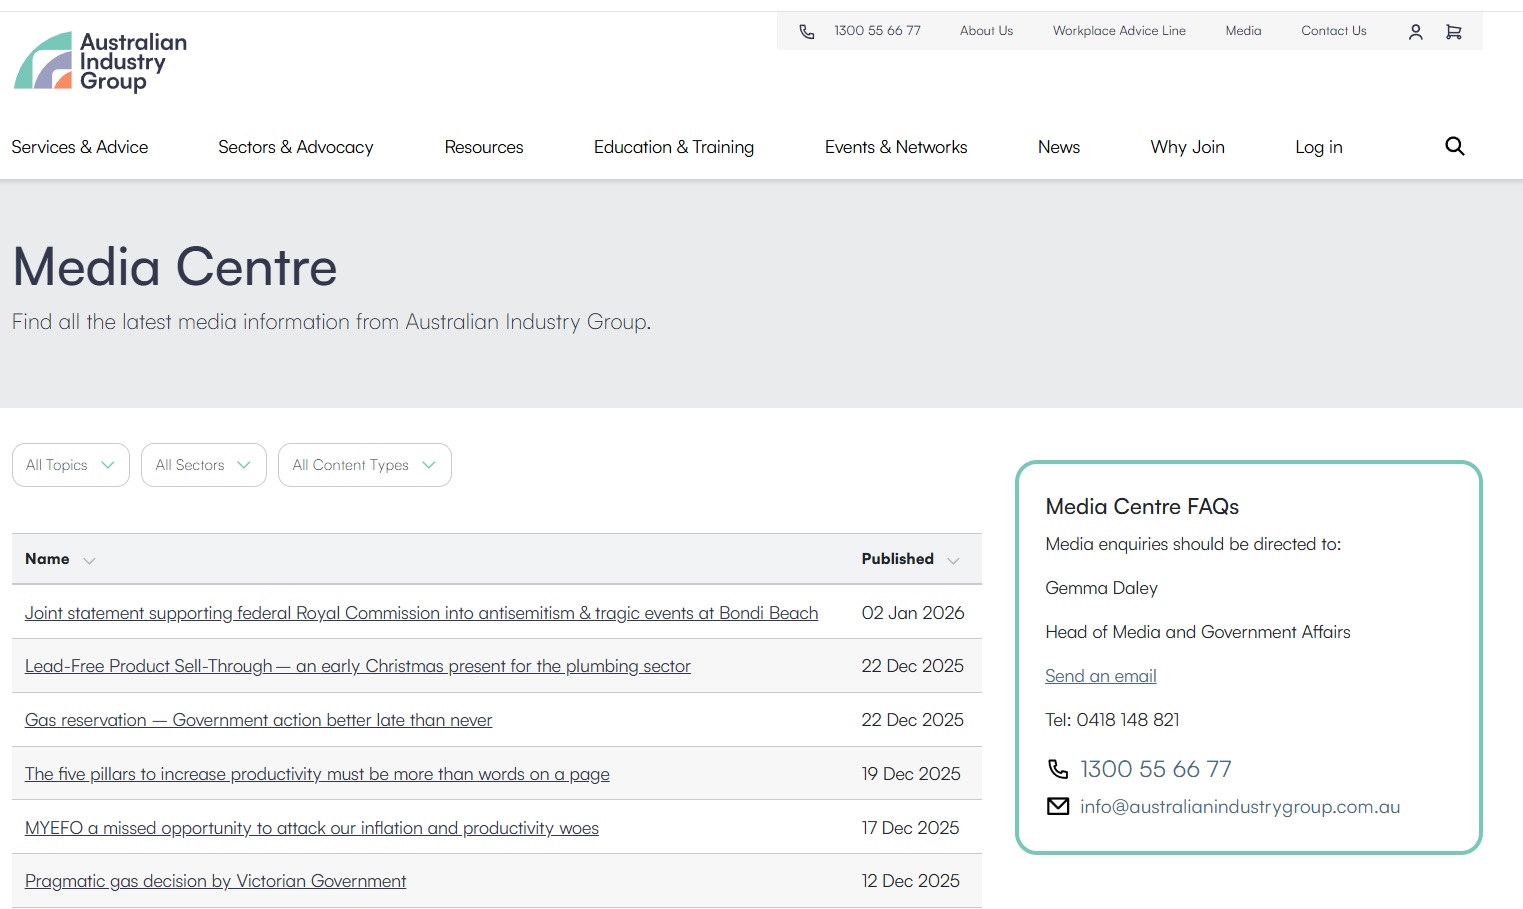Open the user account icon
This screenshot has height=909, width=1523.
click(1415, 32)
